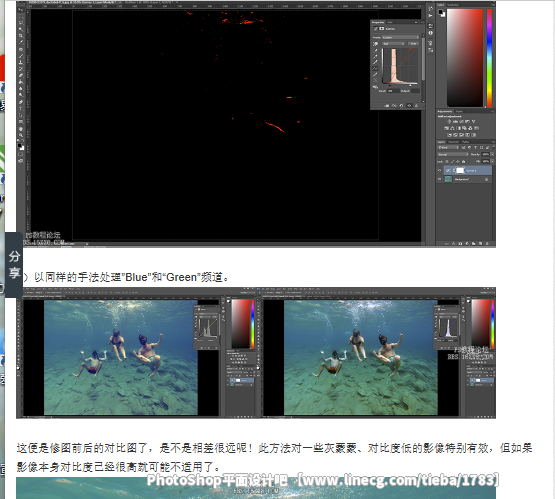
Task: Select the Type tool
Action: tap(21, 109)
